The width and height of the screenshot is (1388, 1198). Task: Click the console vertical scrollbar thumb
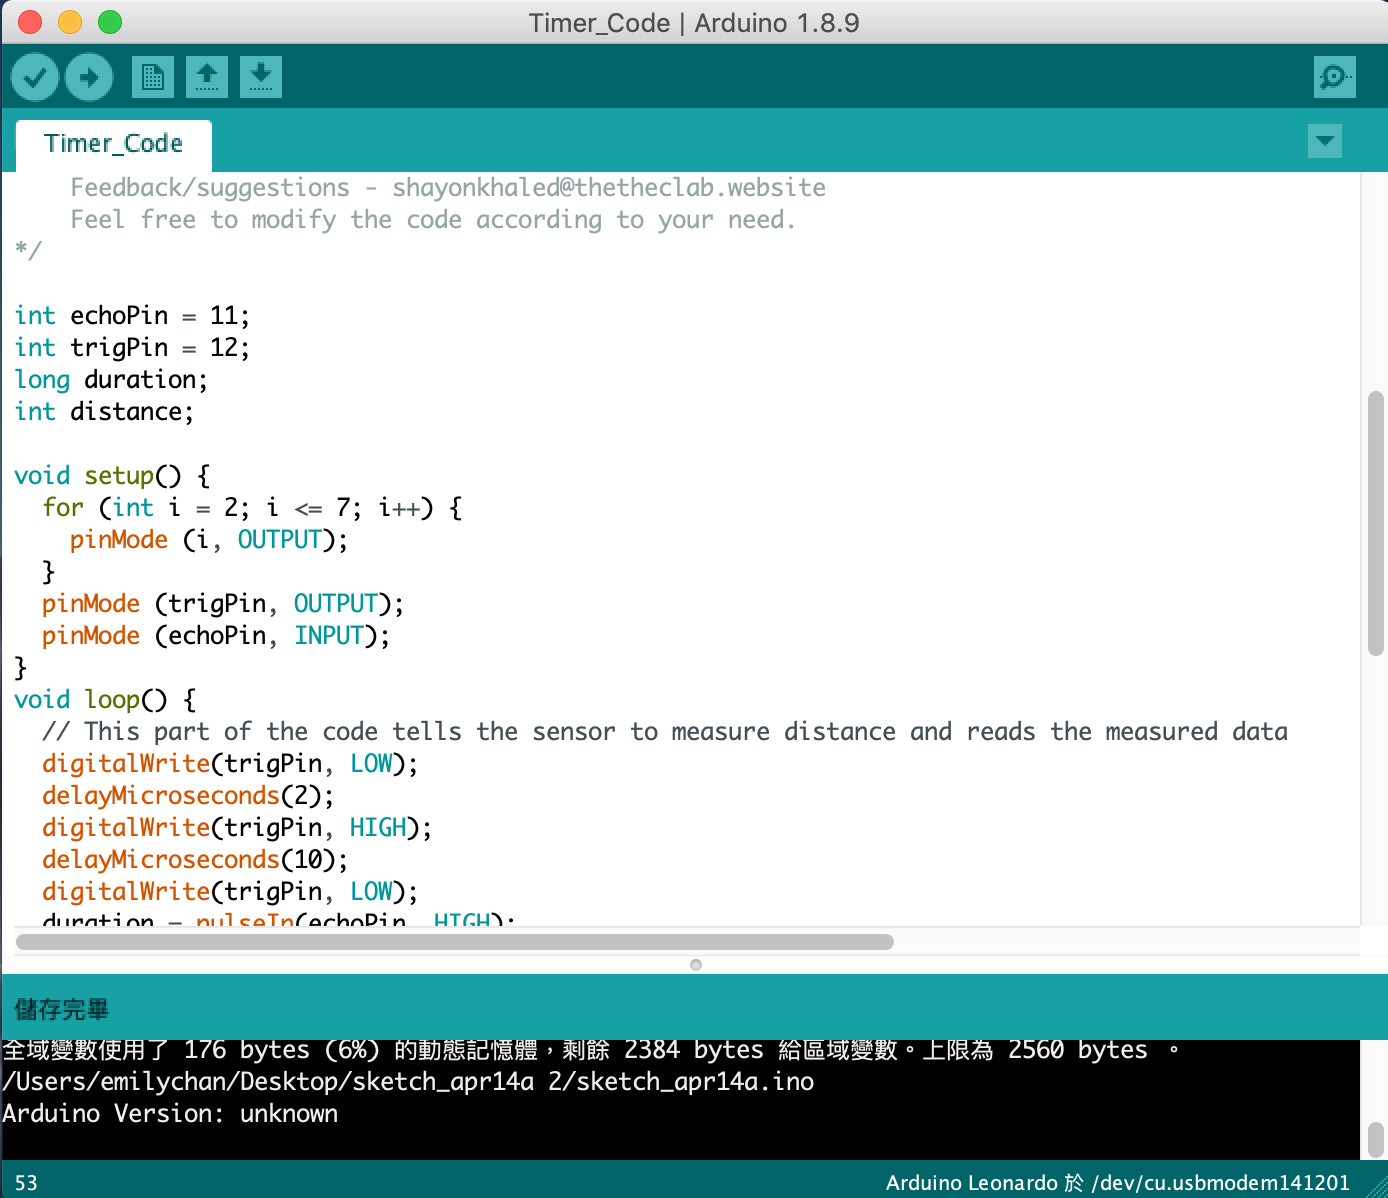click(1376, 1139)
